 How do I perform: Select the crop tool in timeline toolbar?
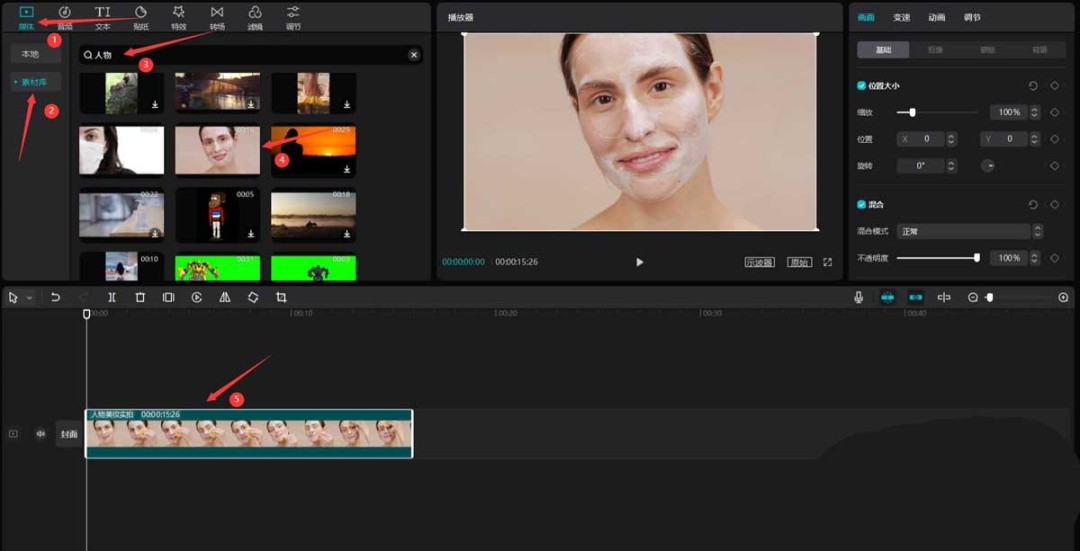tap(281, 298)
